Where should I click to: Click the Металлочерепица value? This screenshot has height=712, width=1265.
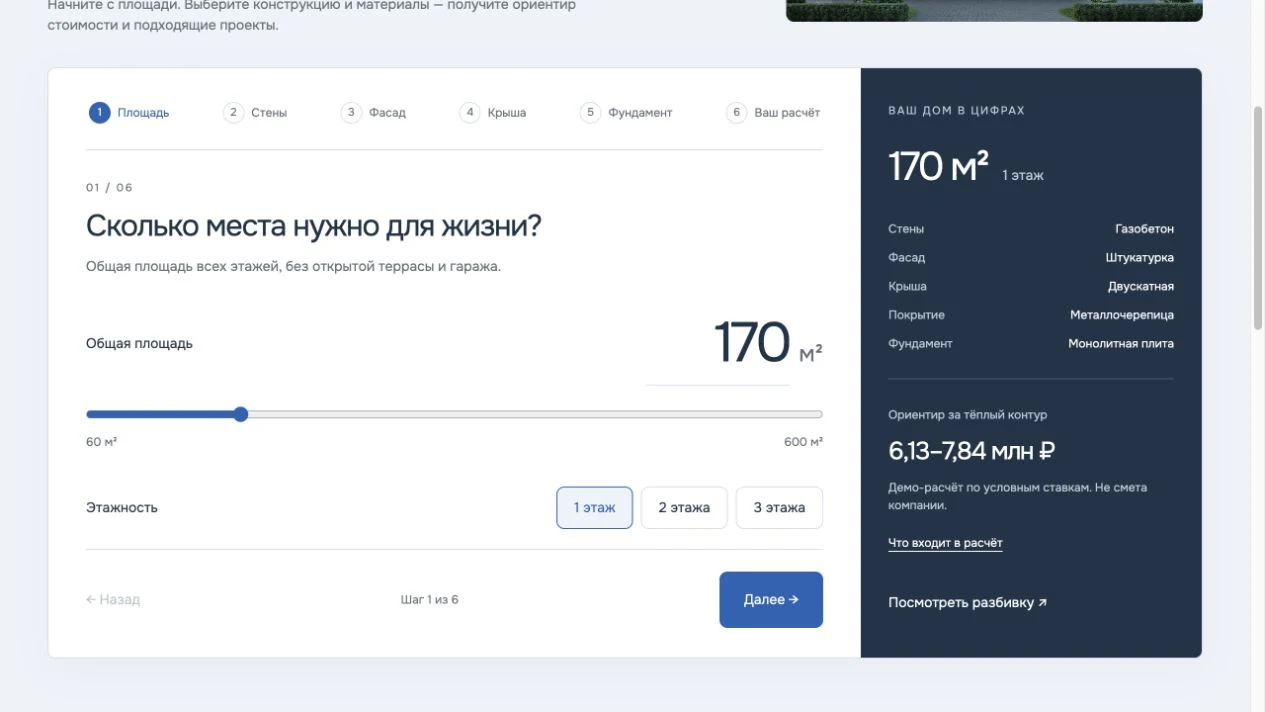(1122, 315)
